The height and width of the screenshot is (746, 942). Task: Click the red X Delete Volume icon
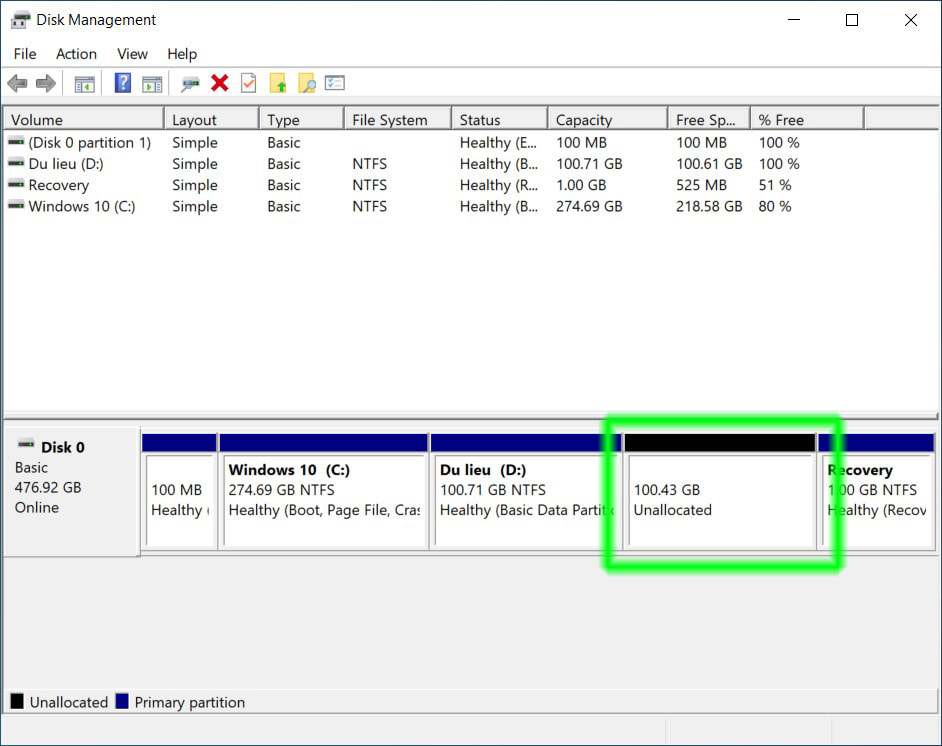[220, 83]
